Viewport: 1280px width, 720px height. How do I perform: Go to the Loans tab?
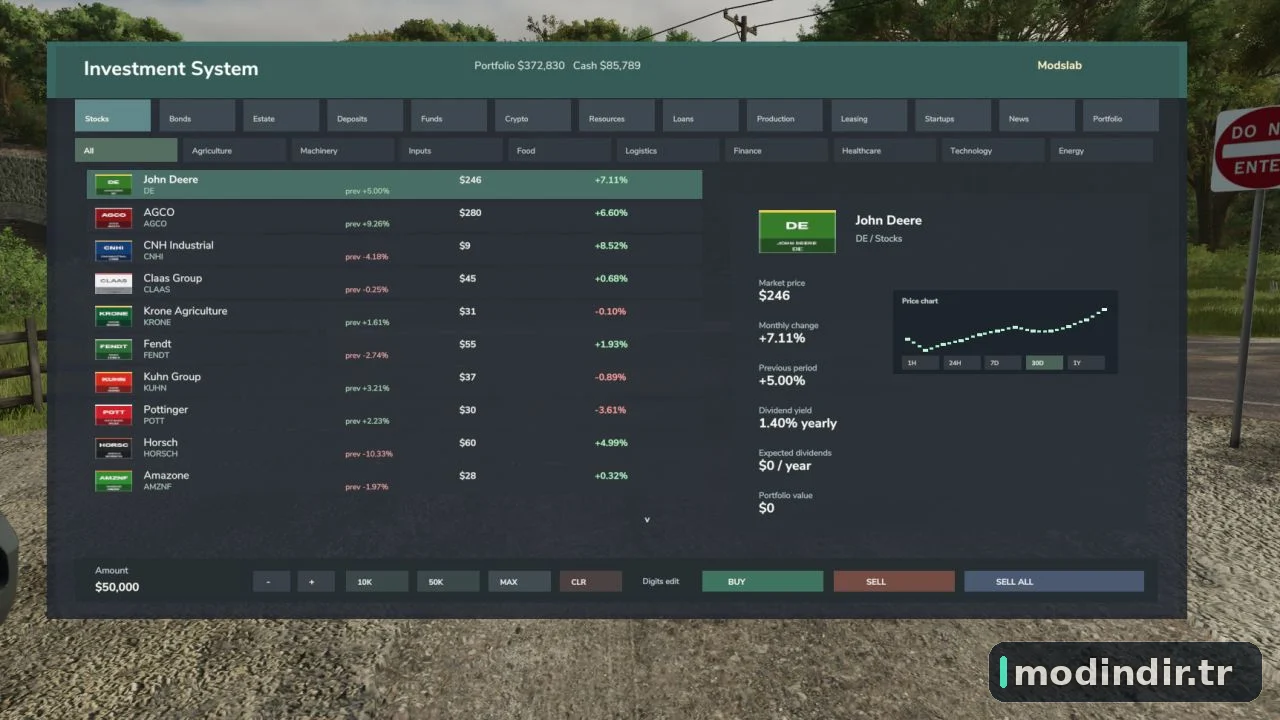(701, 116)
